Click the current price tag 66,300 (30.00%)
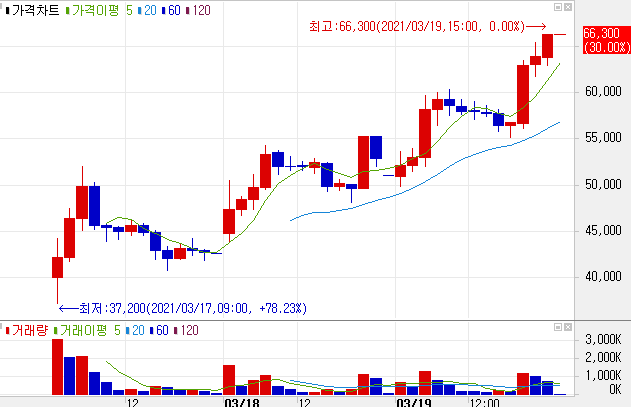Image resolution: width=631 pixels, height=407 pixels. tap(606, 40)
